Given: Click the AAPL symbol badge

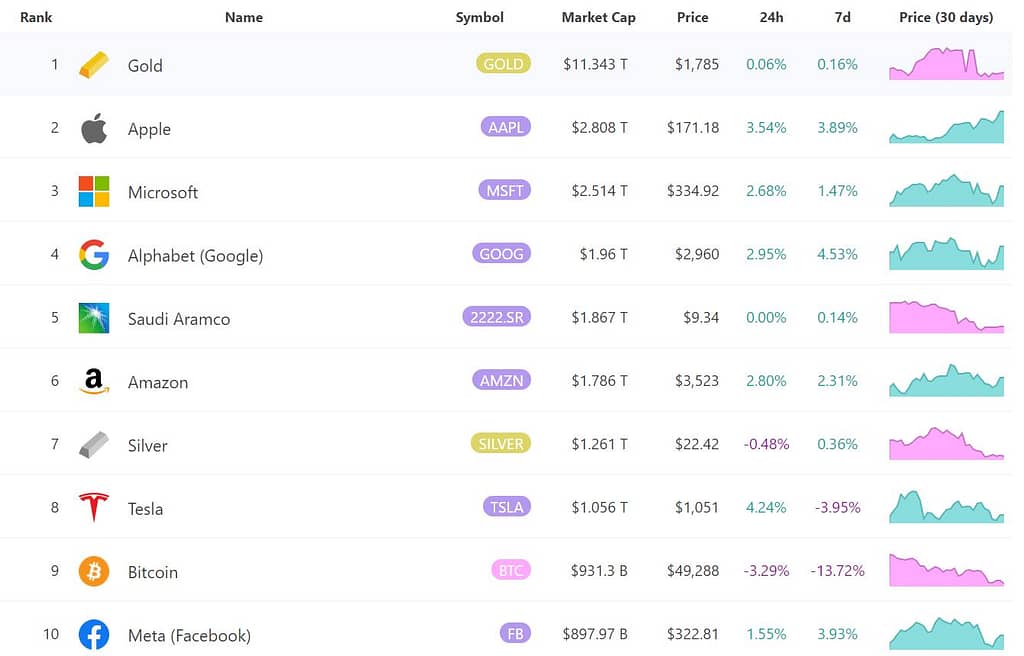Looking at the screenshot, I should coord(505,127).
